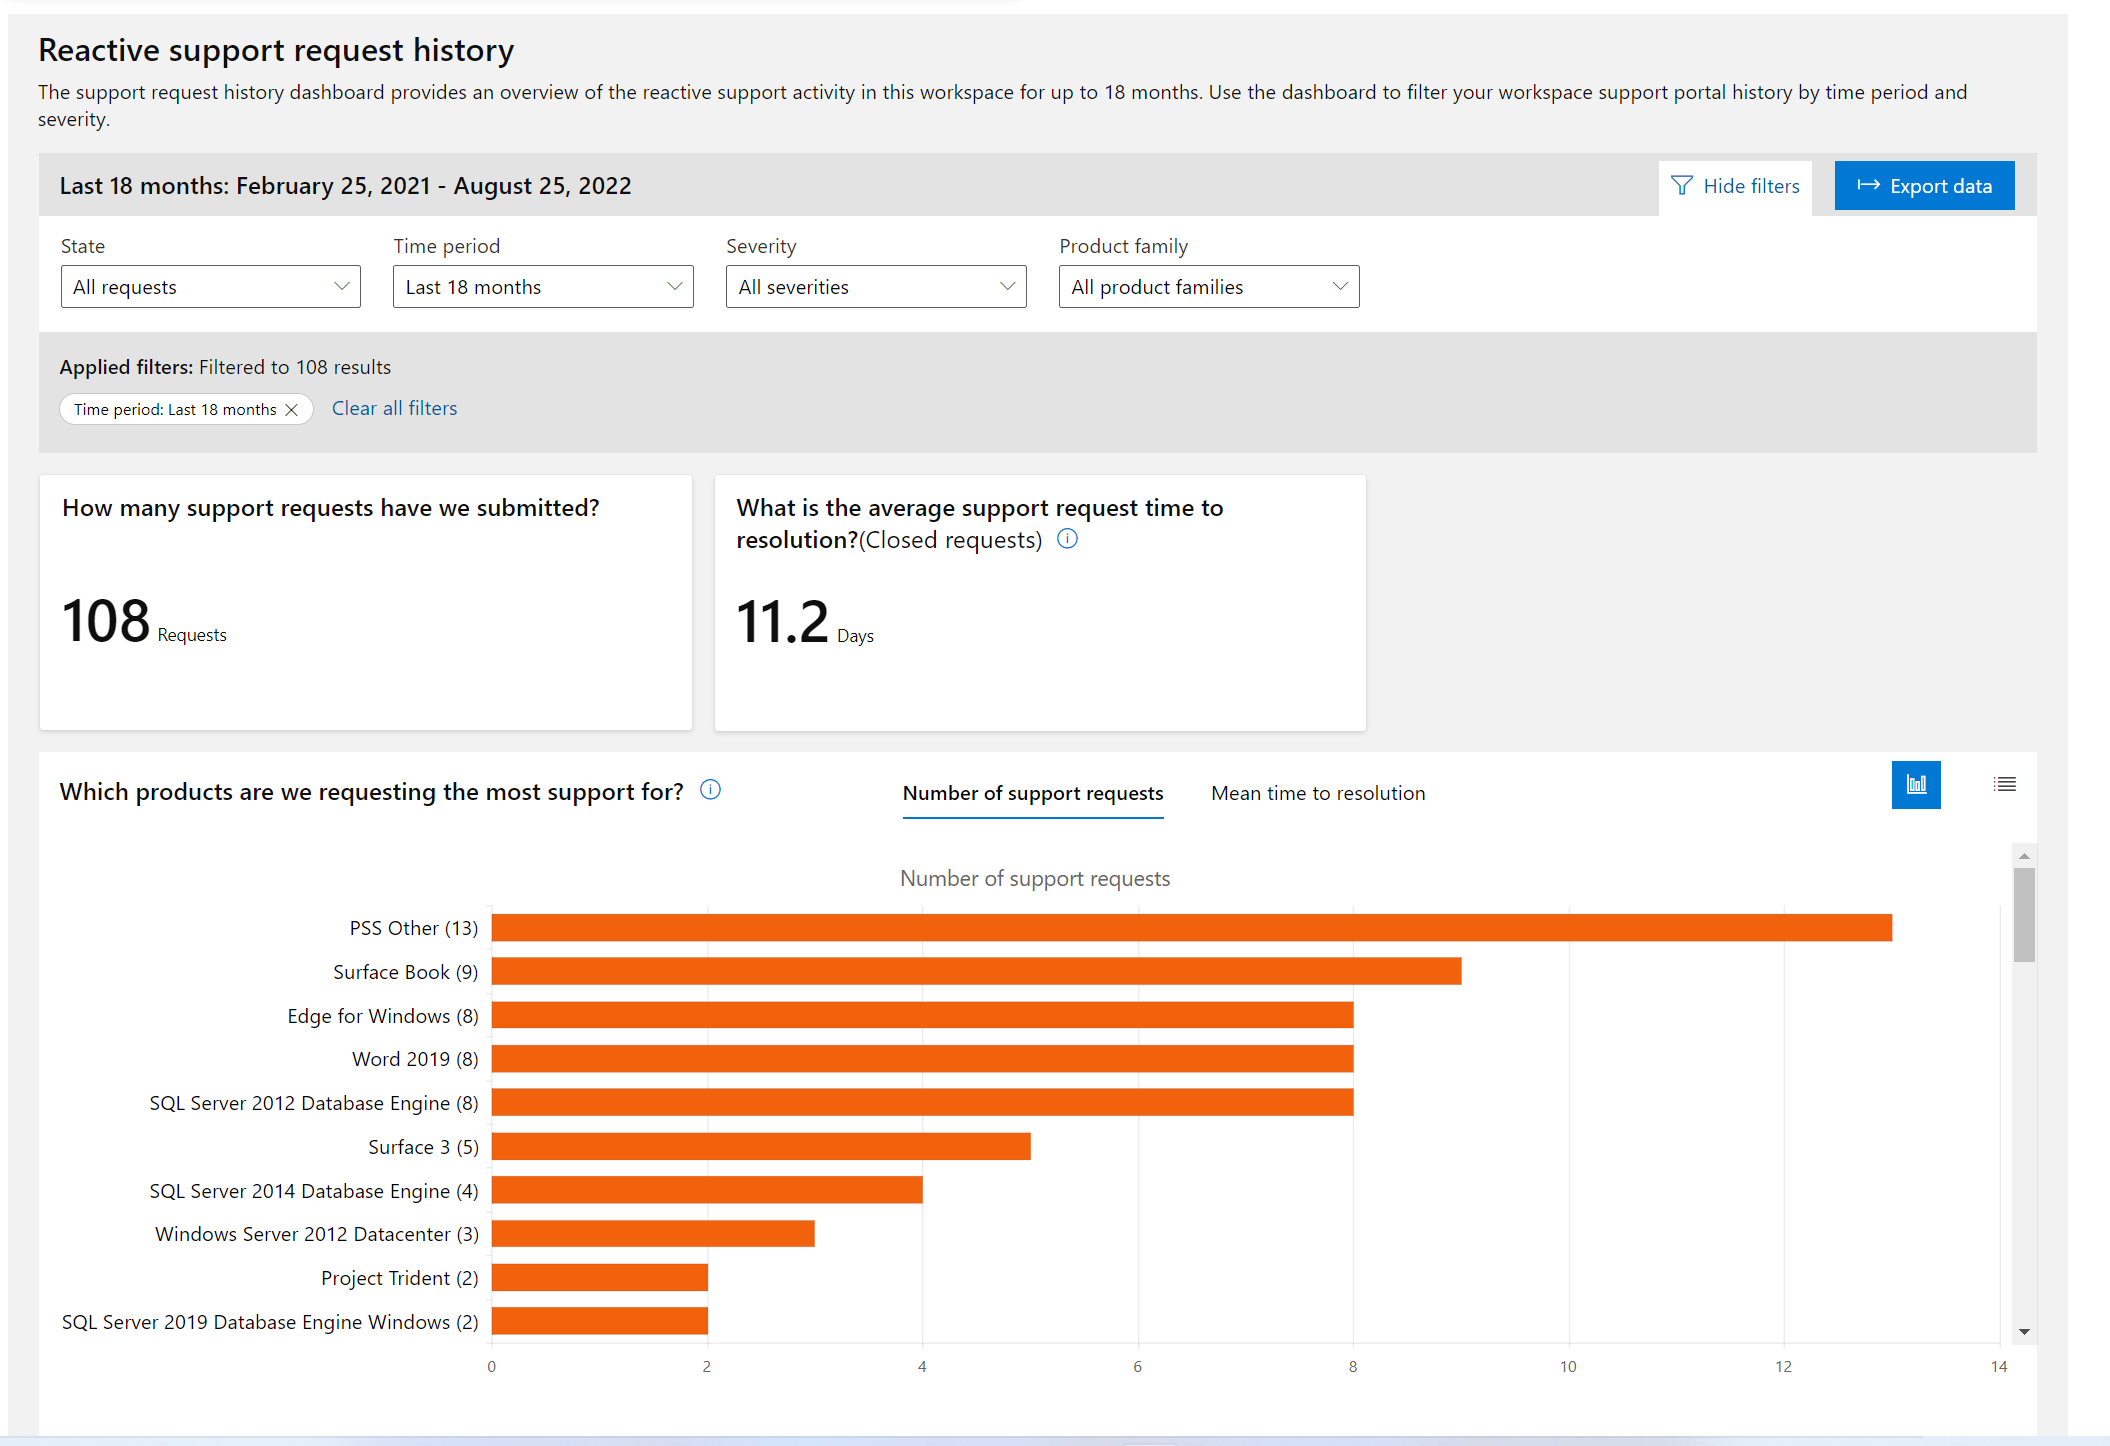Screen dimensions: 2110x1446
Task: Click the chart vertical scrollbar thumb
Action: pyautogui.click(x=2024, y=914)
